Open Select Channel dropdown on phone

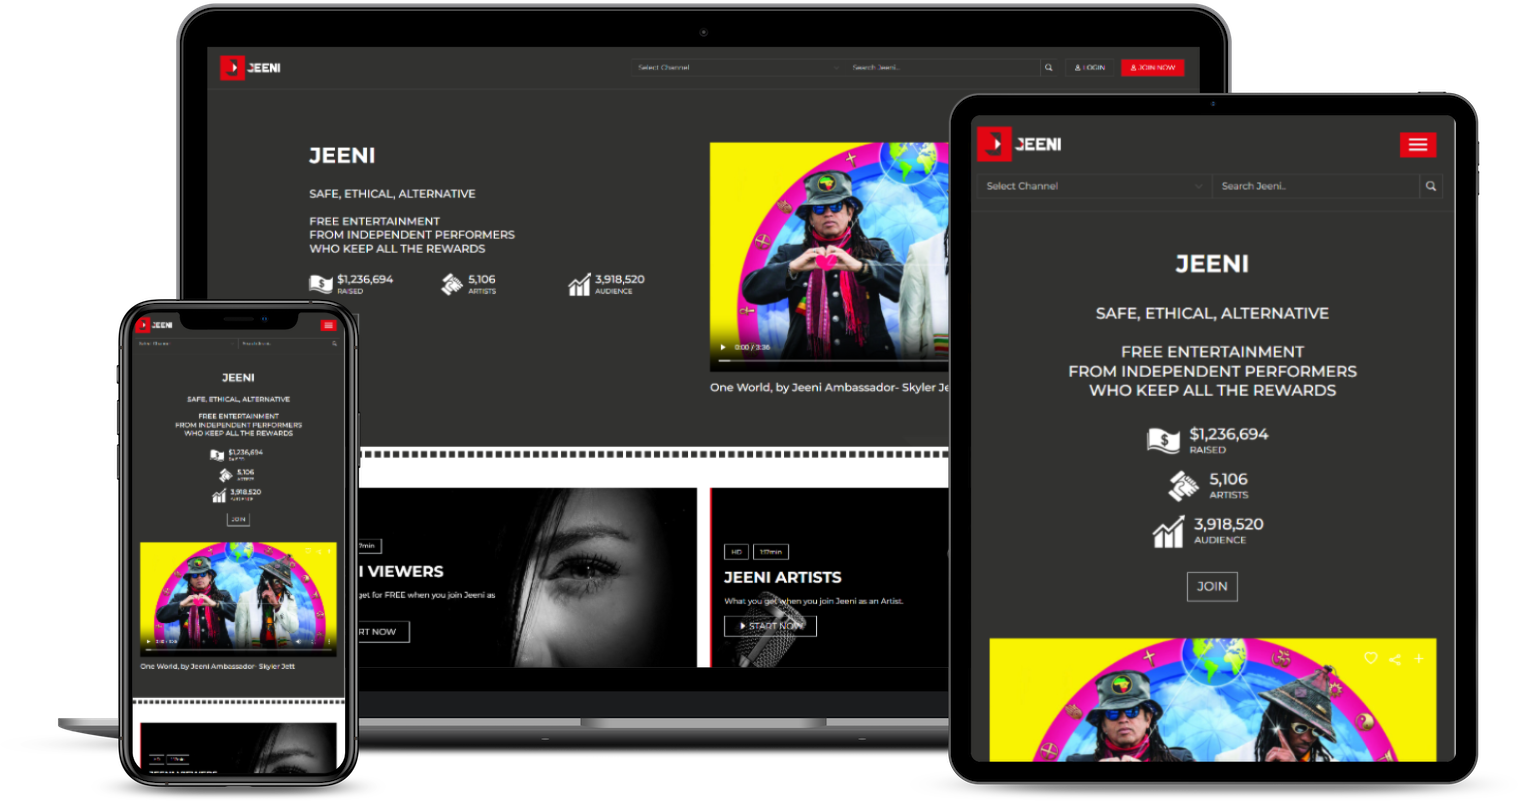coord(187,343)
